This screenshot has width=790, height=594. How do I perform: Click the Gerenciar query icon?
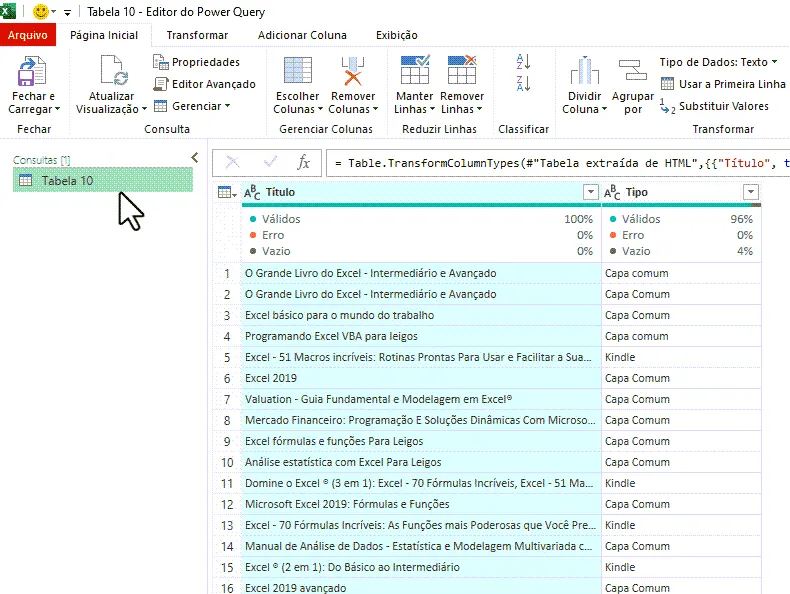click(x=160, y=106)
